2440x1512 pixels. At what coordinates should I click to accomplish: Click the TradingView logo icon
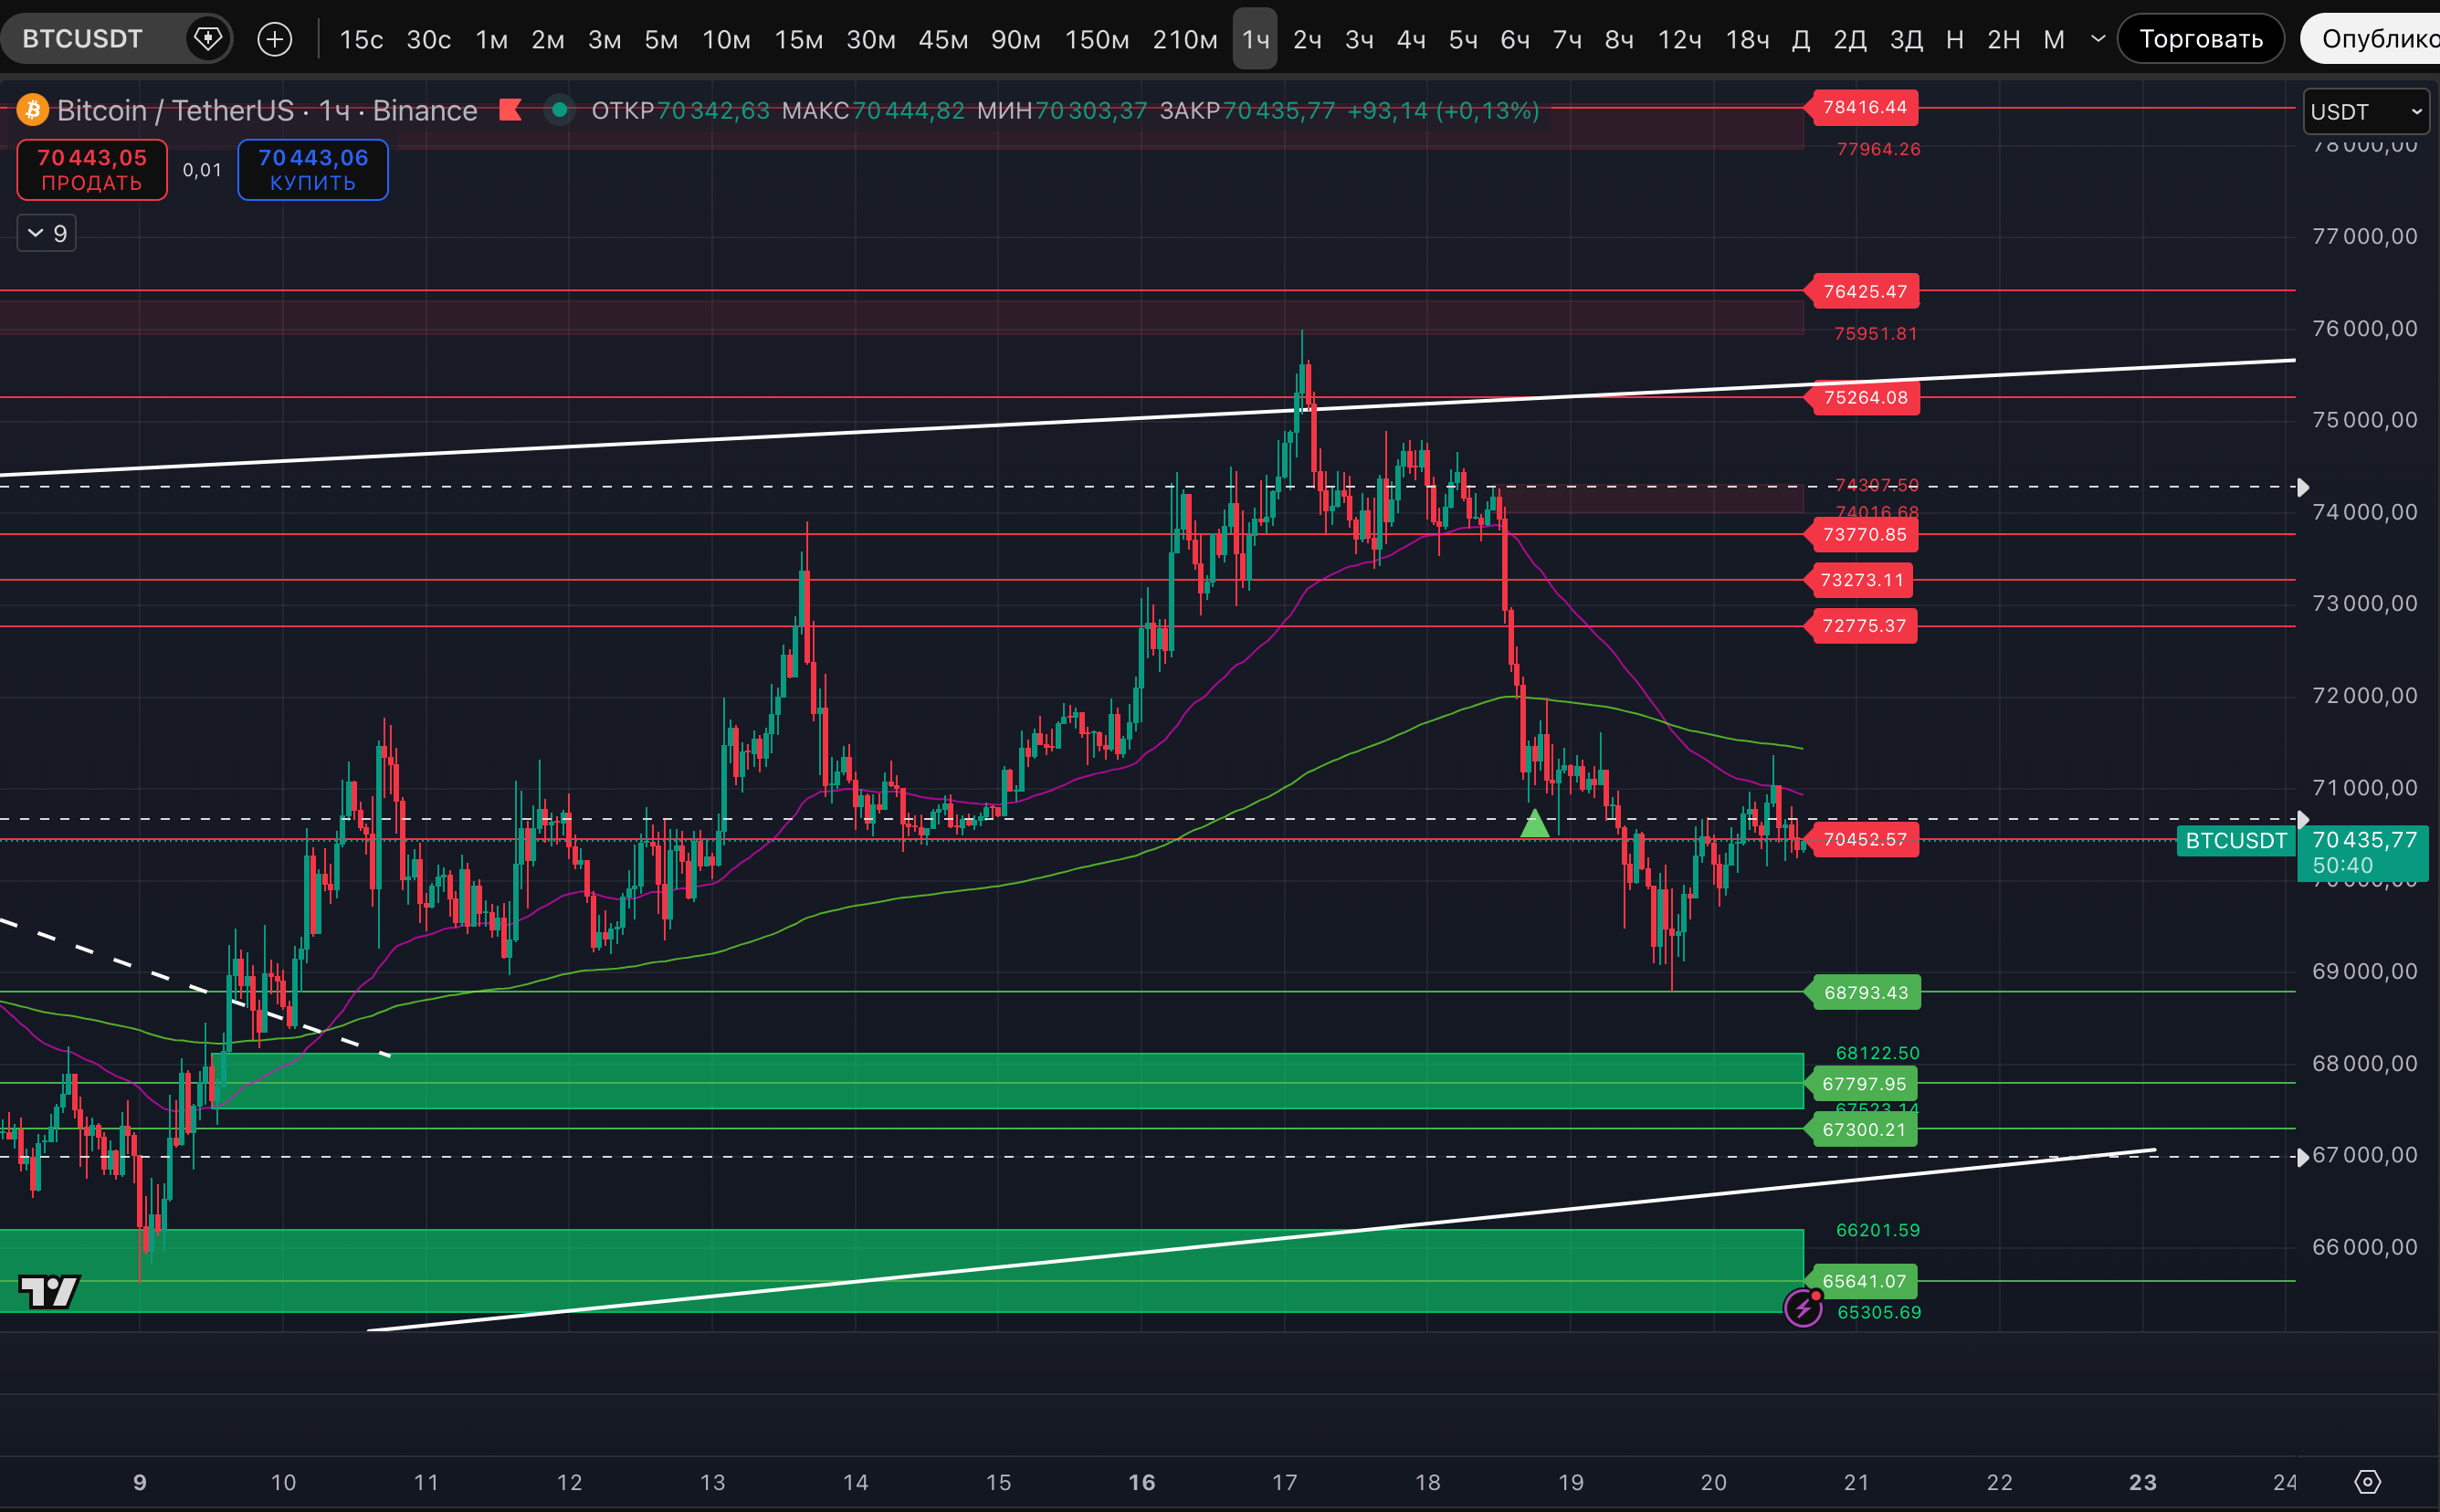coord(49,1291)
